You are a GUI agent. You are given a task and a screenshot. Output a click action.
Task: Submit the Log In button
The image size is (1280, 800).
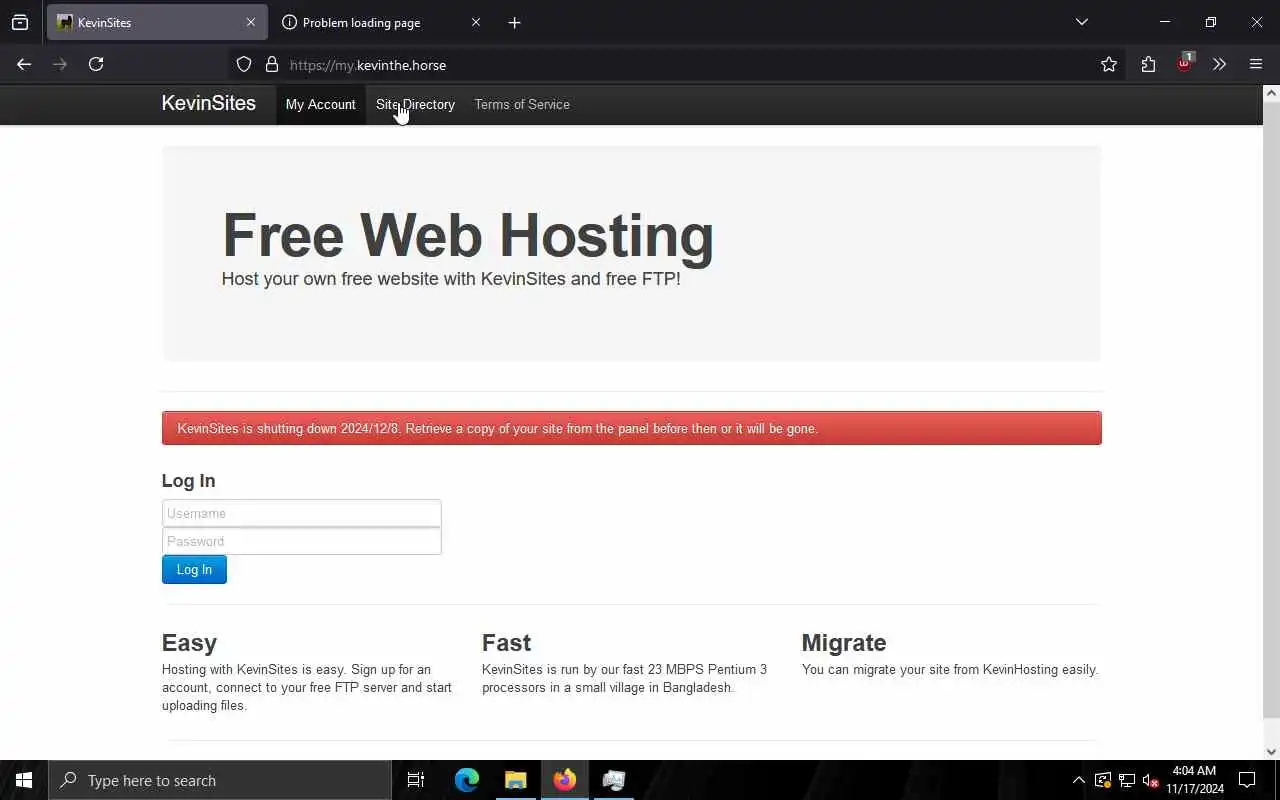194,569
